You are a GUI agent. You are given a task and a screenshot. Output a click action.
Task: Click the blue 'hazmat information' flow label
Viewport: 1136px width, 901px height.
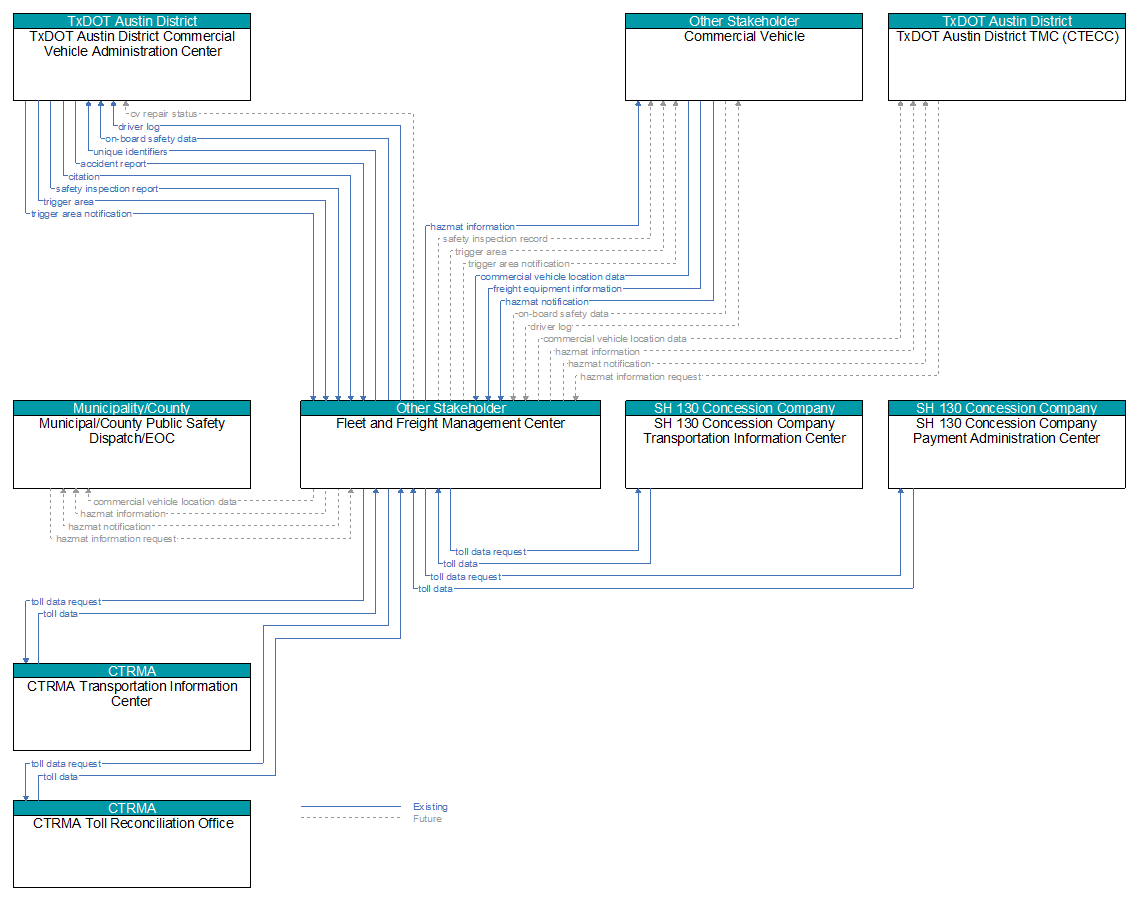[x=472, y=227]
